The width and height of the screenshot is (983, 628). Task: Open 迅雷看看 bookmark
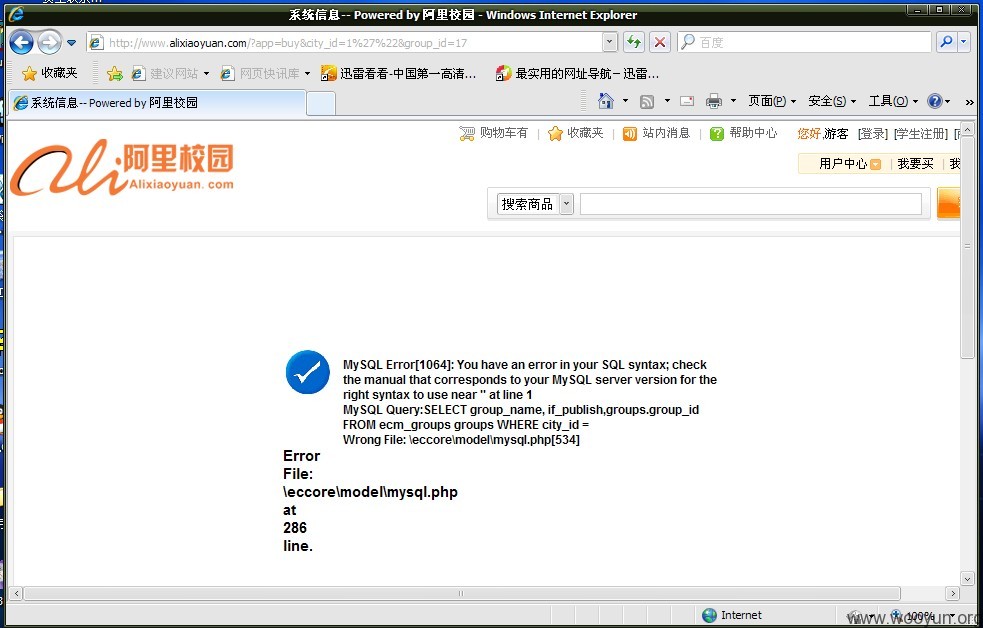click(399, 73)
